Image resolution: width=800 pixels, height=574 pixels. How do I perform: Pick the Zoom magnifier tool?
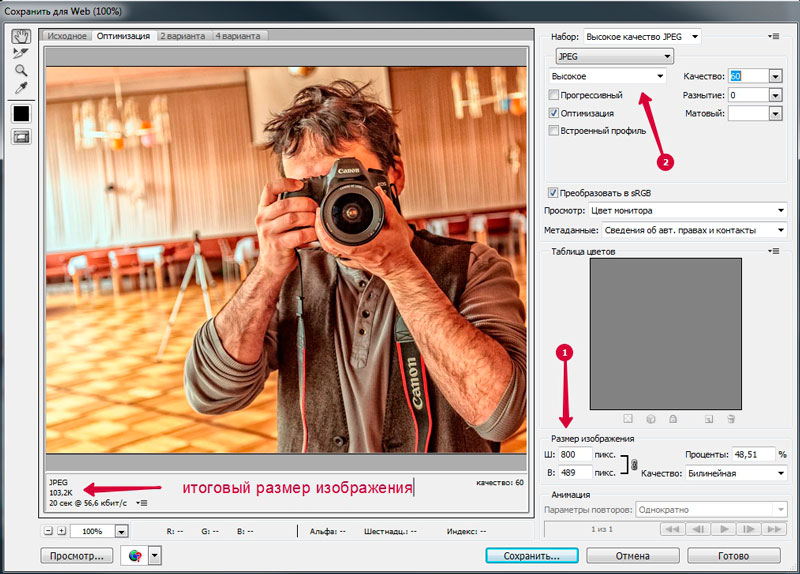20,70
